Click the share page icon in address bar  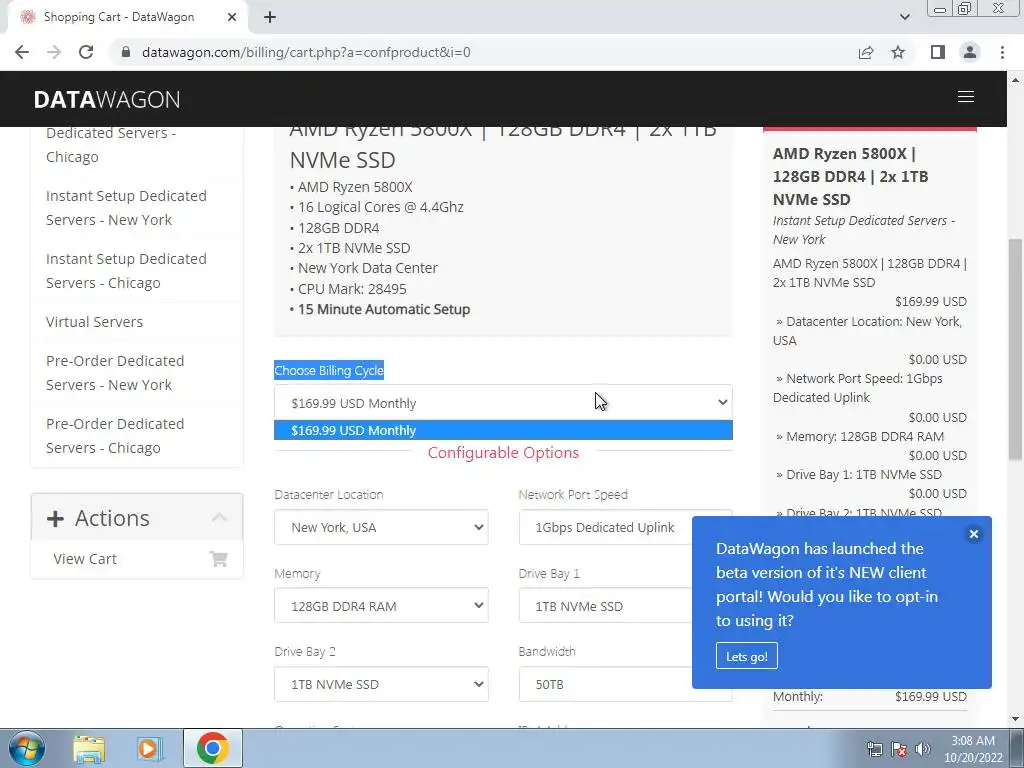(866, 52)
